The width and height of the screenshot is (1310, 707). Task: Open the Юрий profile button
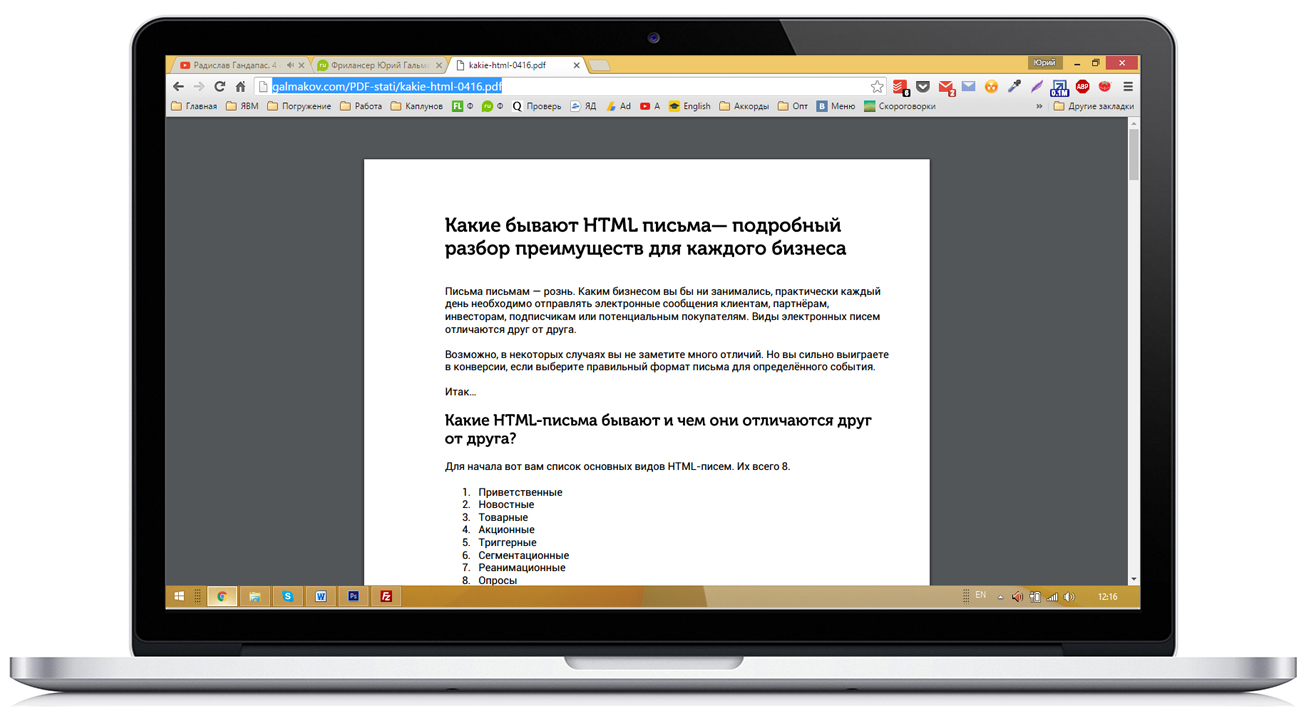point(1044,62)
